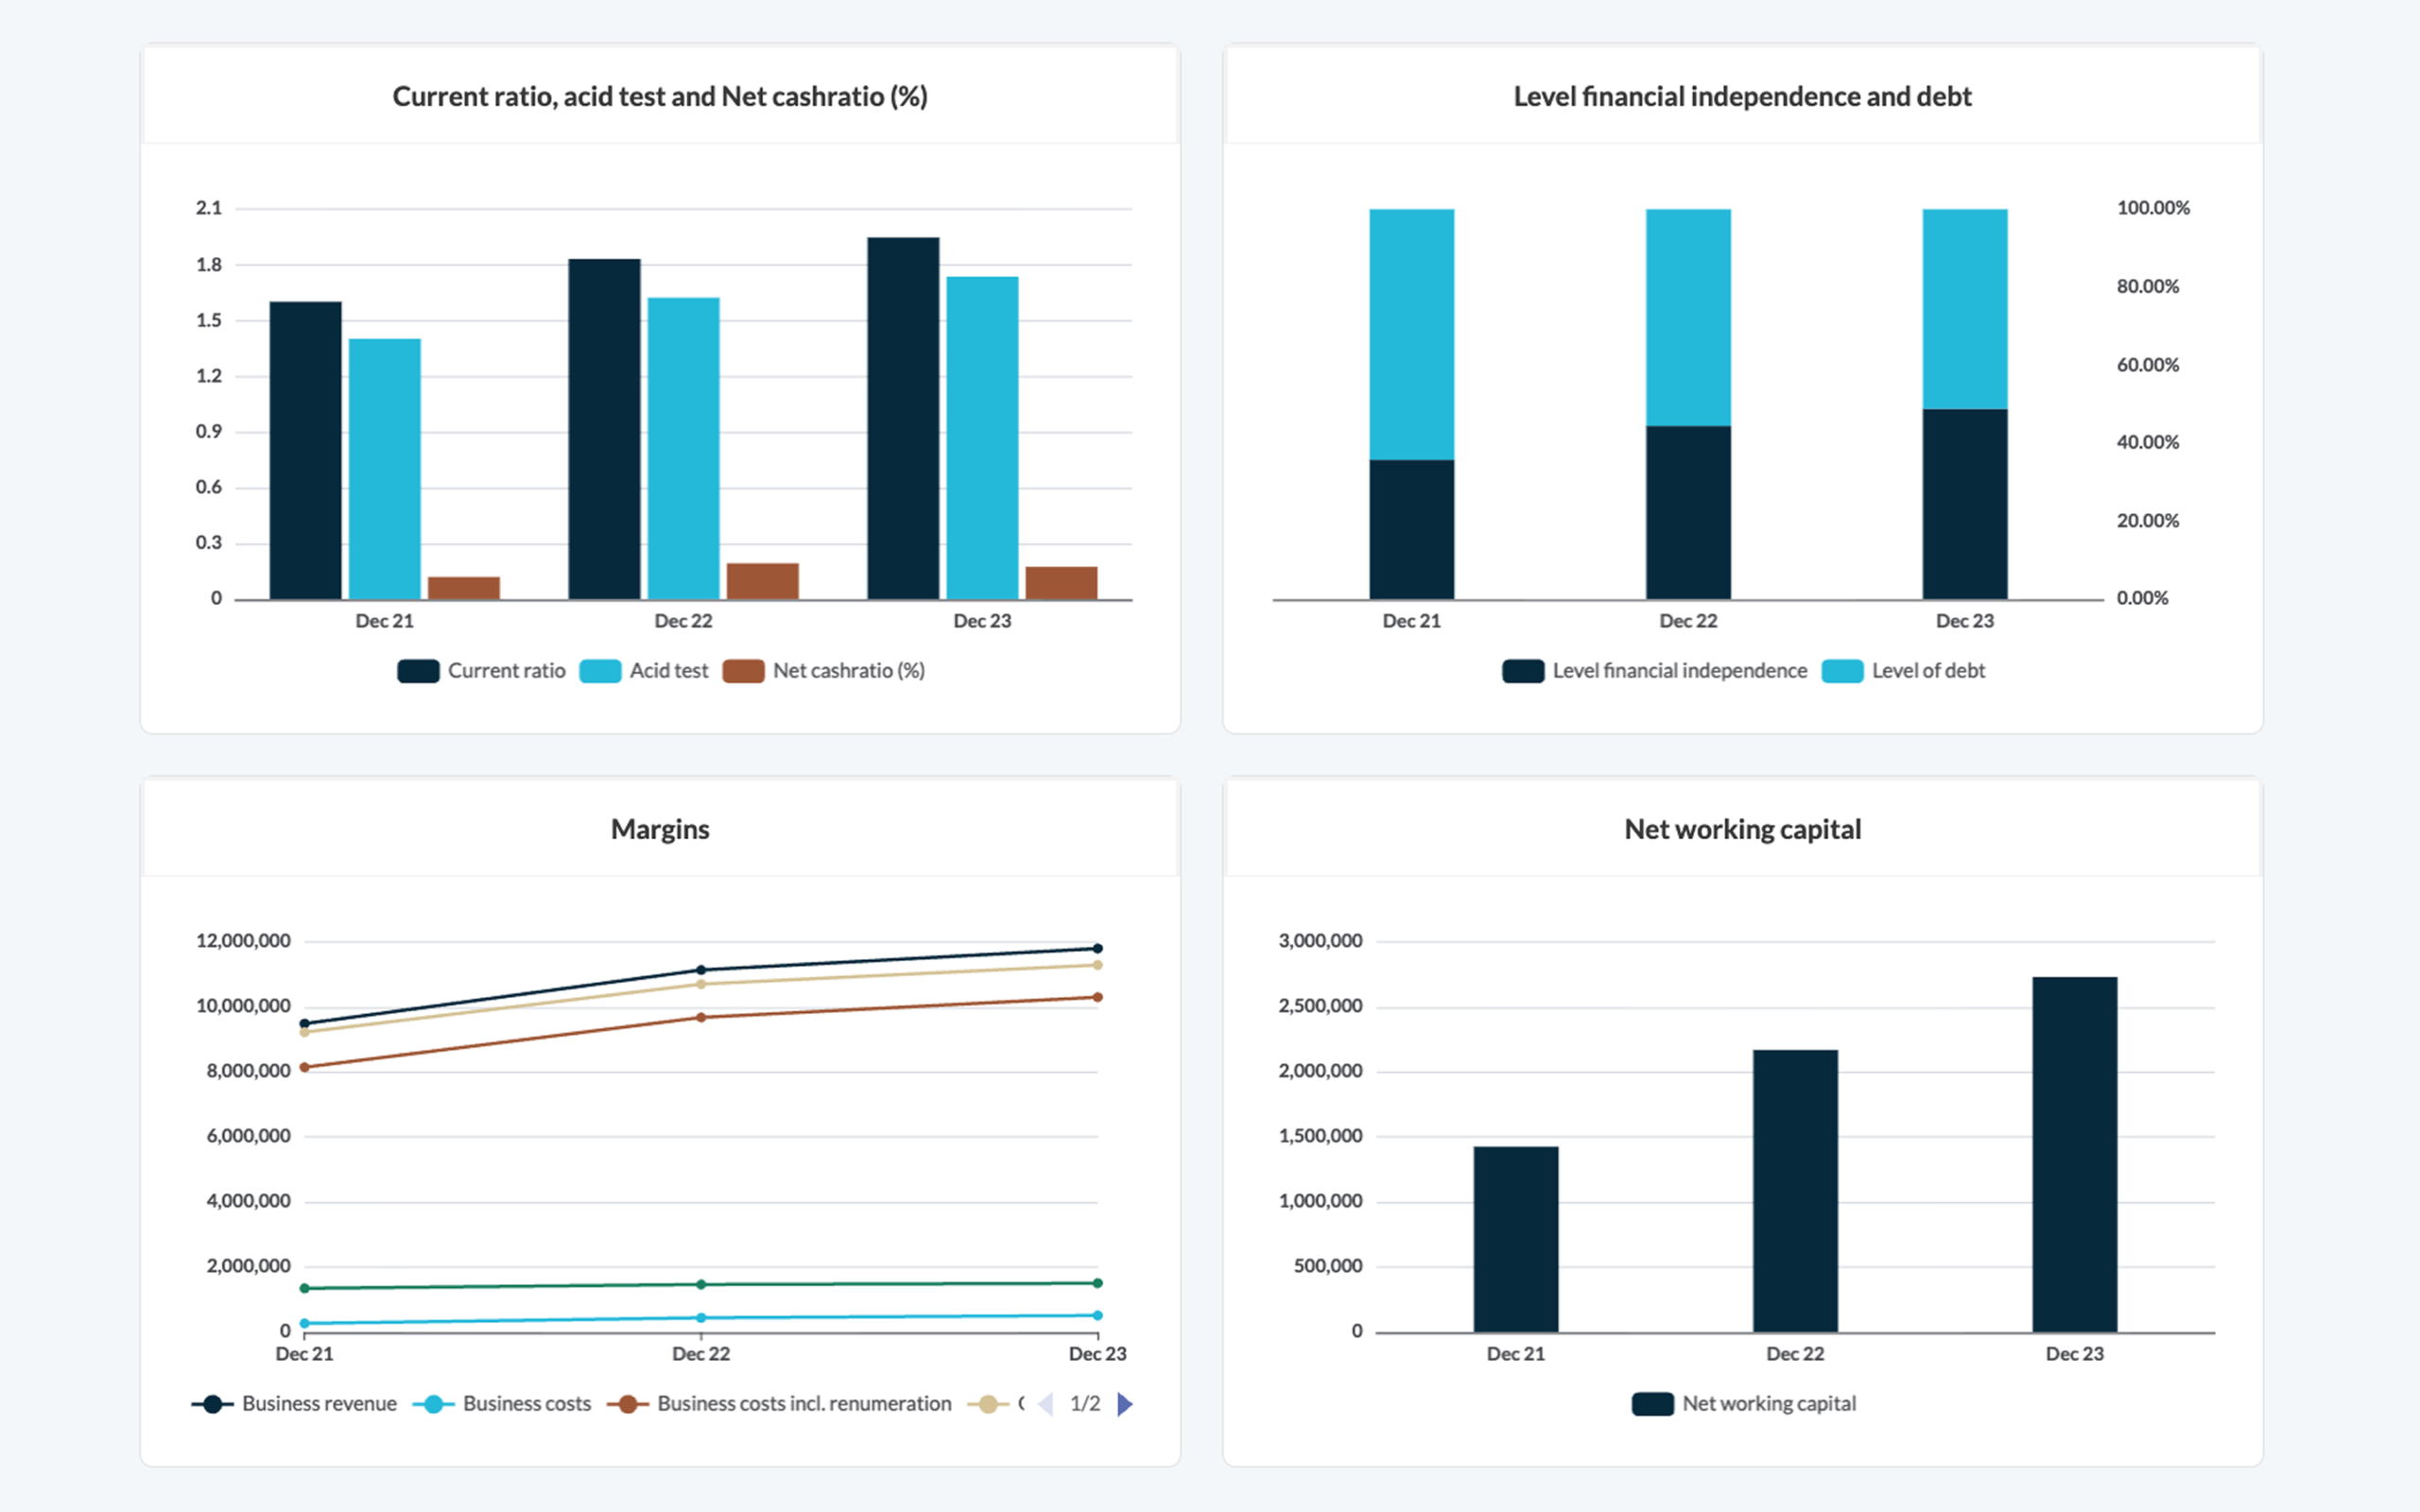Click the Dec 21 Acid test bar

pyautogui.click(x=384, y=469)
